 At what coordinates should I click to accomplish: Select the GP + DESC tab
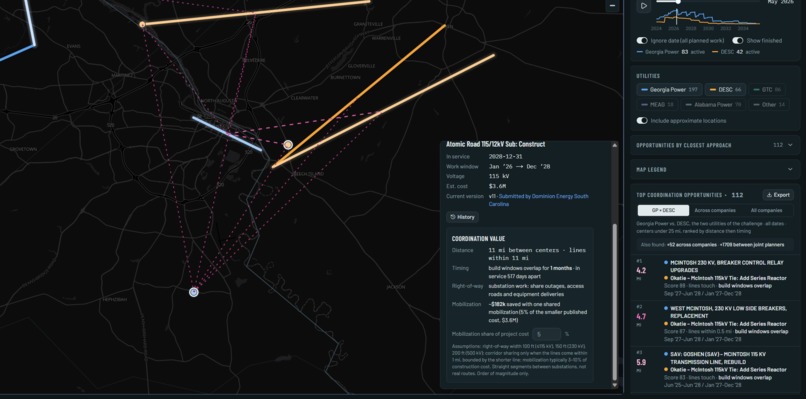(663, 210)
